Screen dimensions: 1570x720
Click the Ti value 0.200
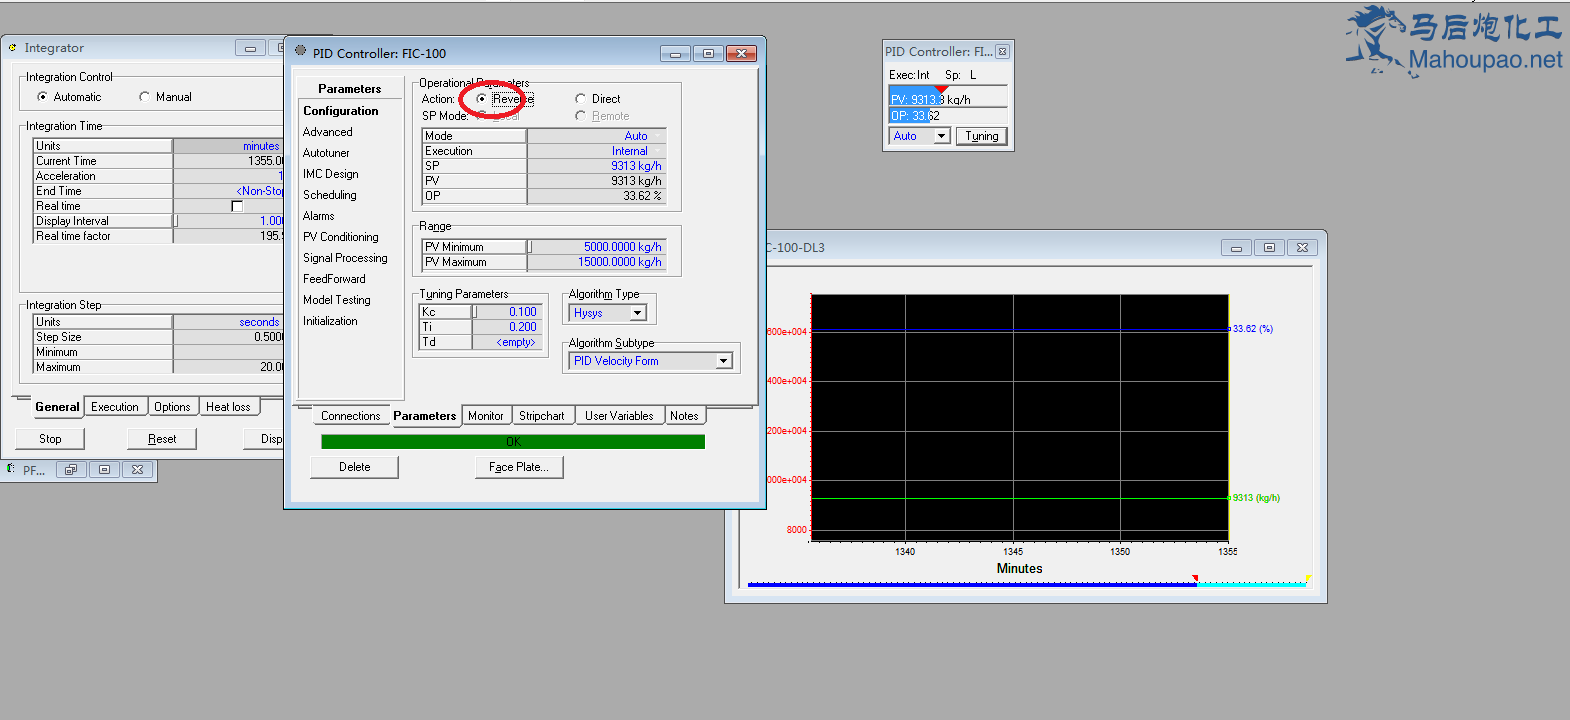tap(506, 327)
